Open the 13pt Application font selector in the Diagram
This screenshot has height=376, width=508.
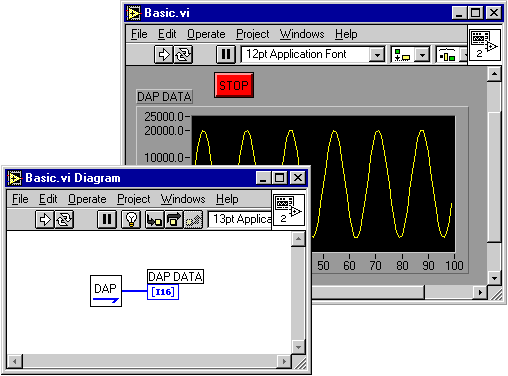coord(240,220)
